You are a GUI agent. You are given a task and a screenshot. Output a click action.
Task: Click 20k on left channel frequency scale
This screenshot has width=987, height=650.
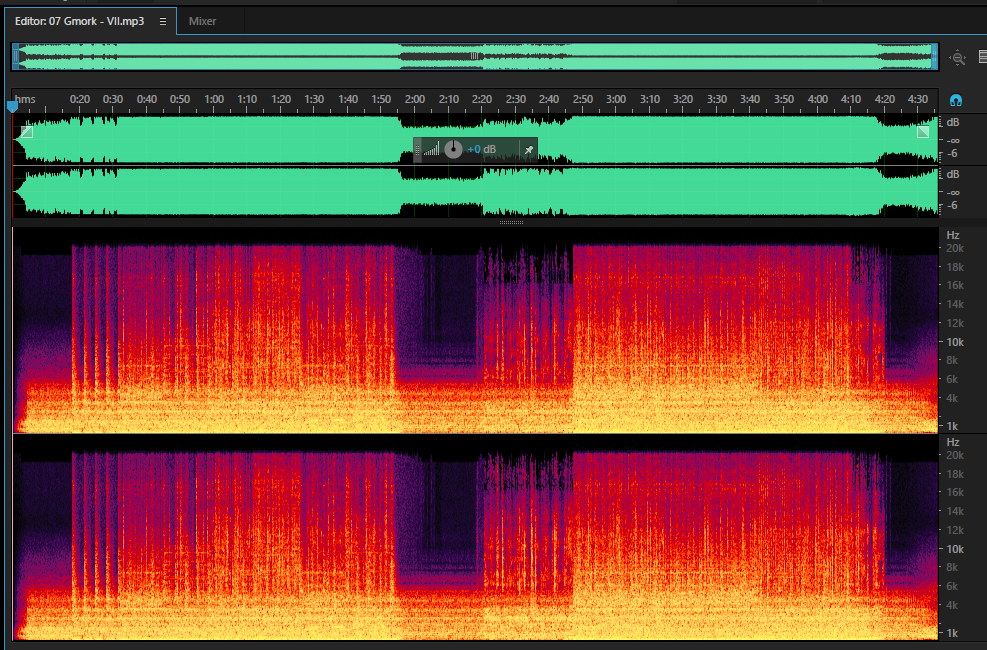pos(955,249)
